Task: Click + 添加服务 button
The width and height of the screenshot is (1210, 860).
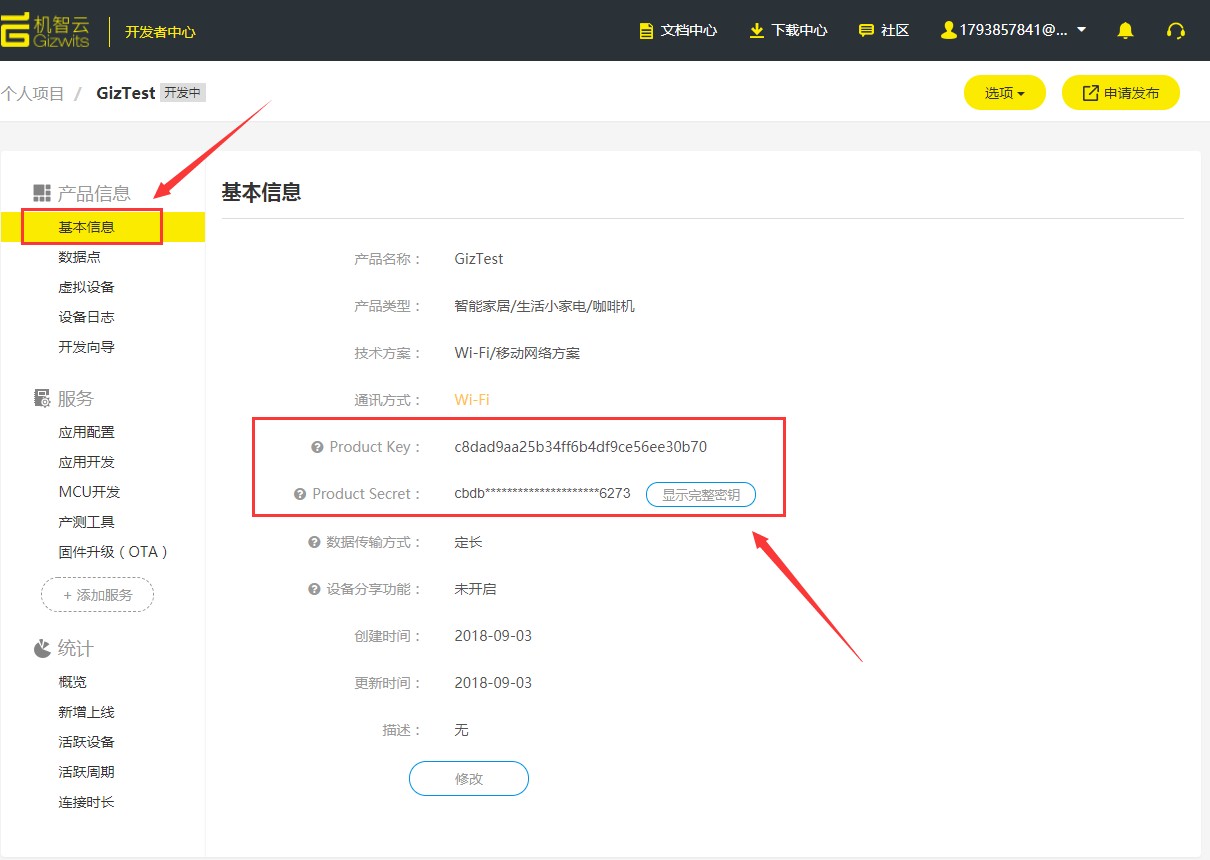Action: 97,594
